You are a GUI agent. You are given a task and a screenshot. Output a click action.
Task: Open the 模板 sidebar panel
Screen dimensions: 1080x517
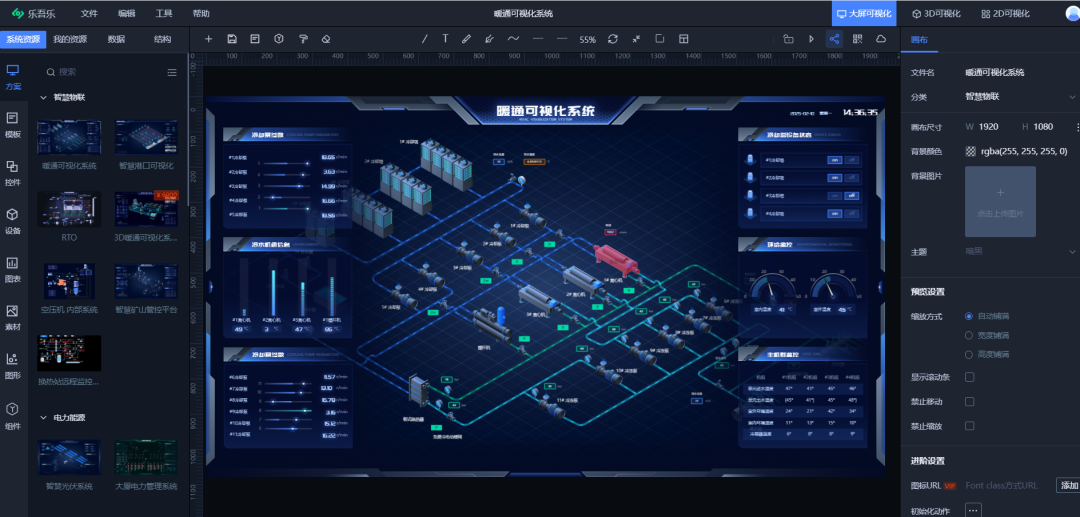tap(13, 125)
